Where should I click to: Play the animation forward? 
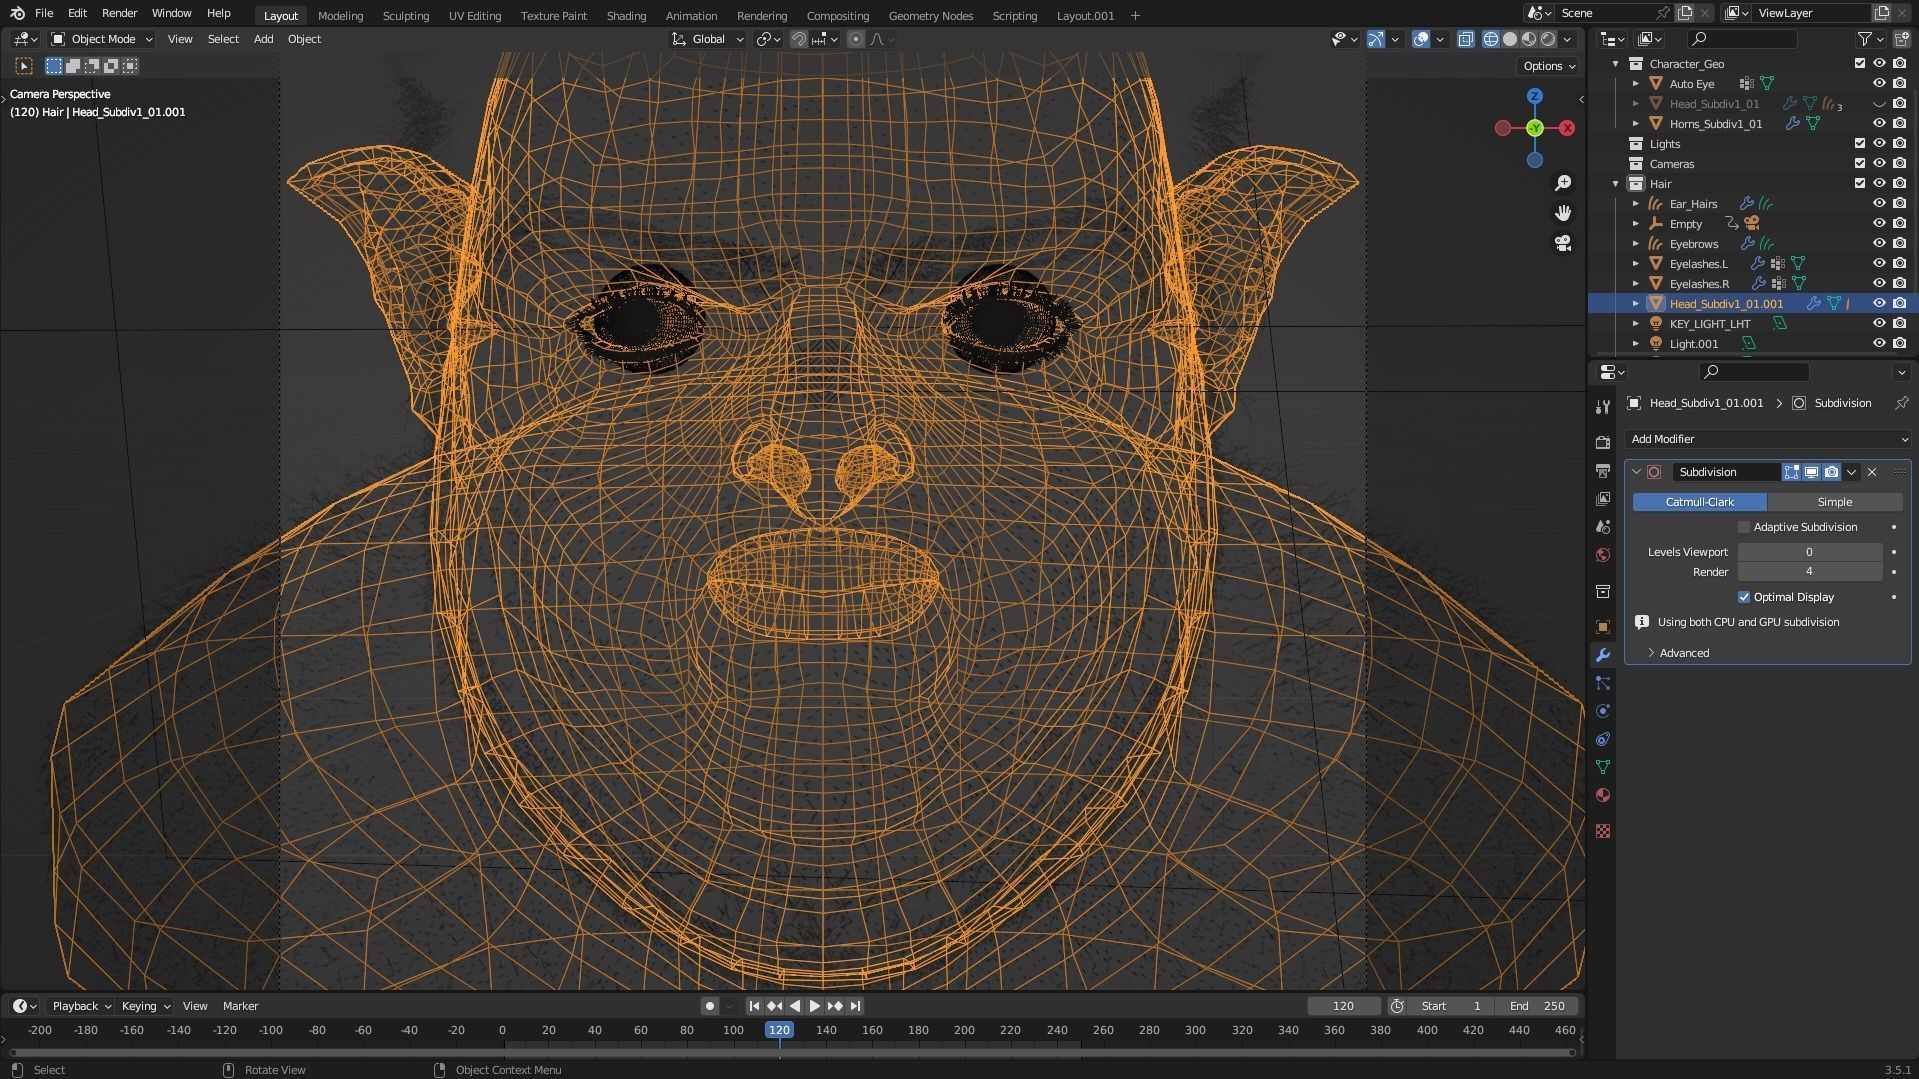click(x=814, y=1006)
